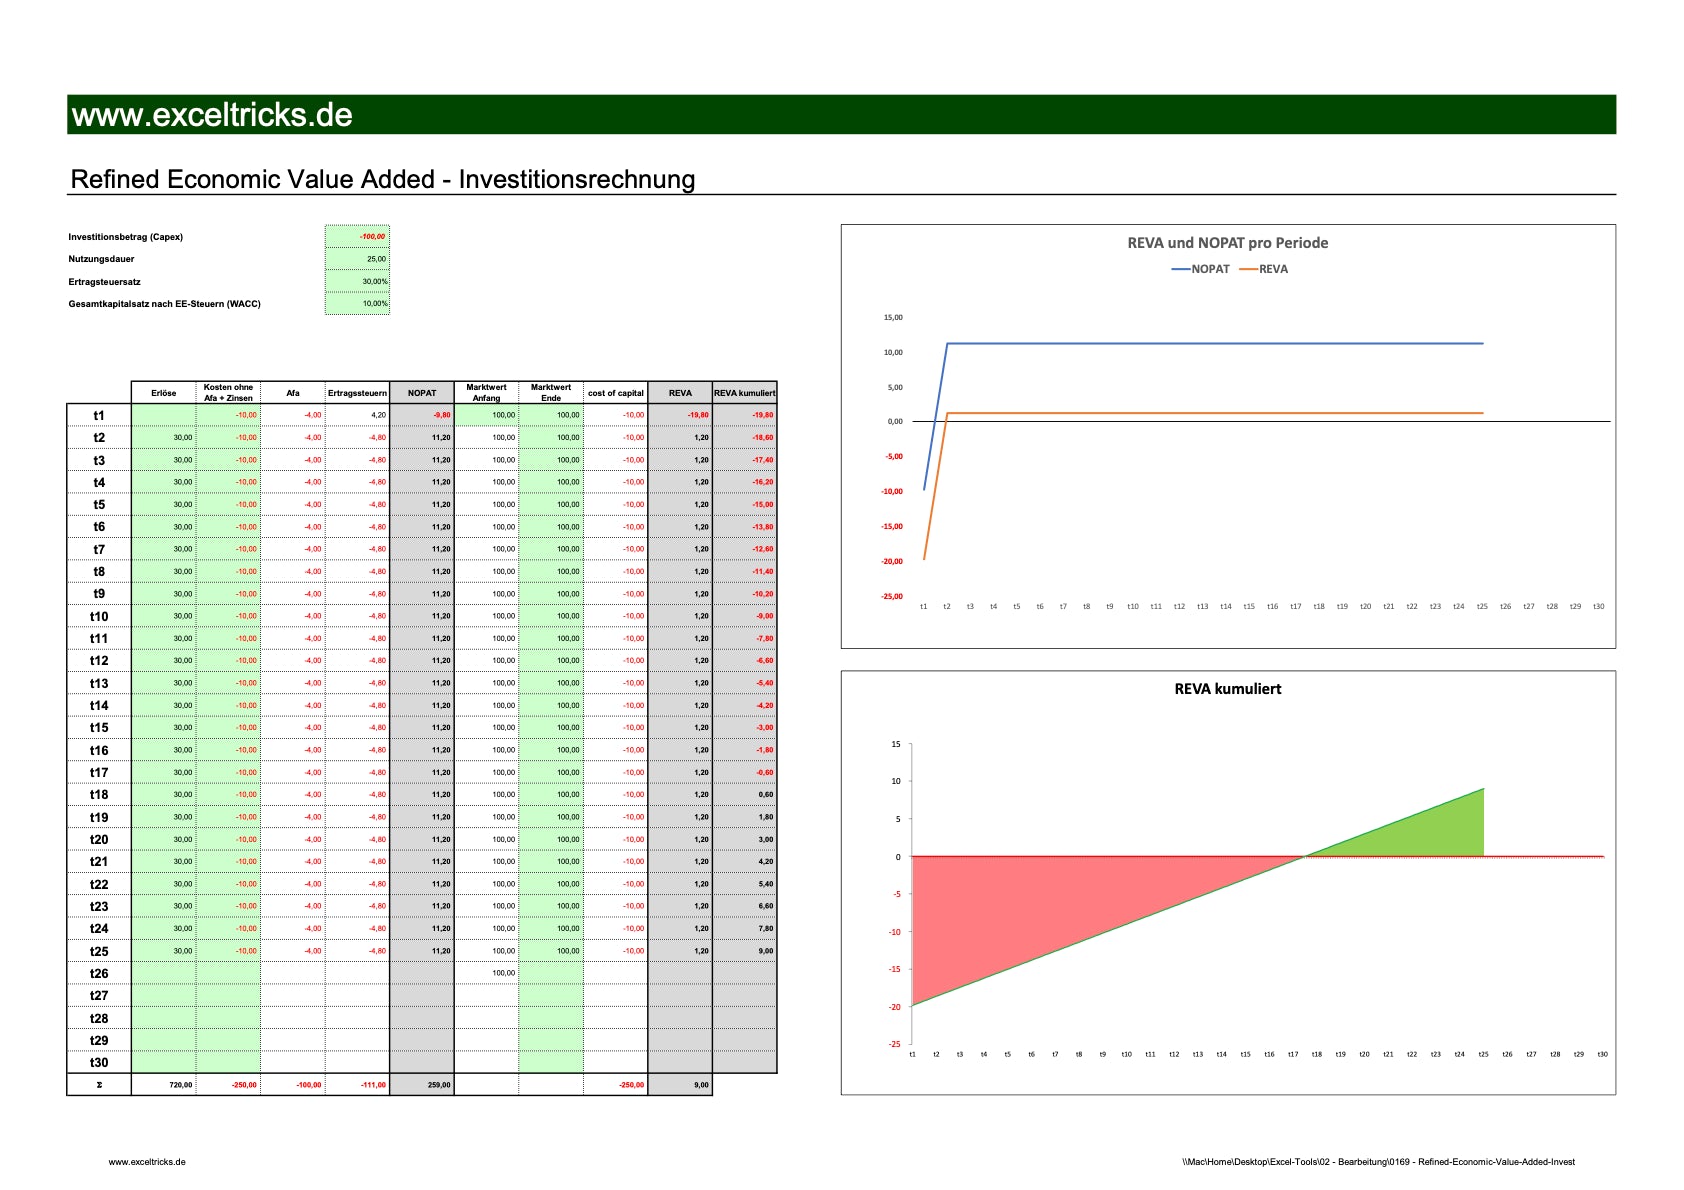Select the WACC cell showing 10,00%
The image size is (1684, 1190).
point(357,303)
